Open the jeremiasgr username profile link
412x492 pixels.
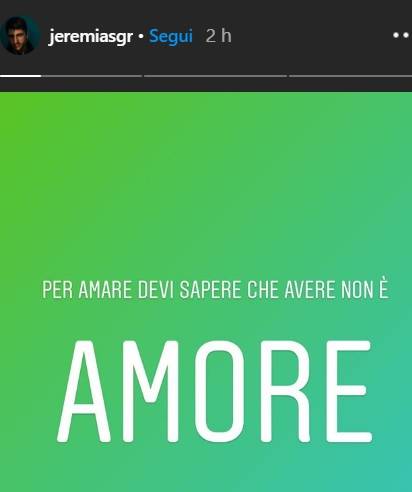91,36
